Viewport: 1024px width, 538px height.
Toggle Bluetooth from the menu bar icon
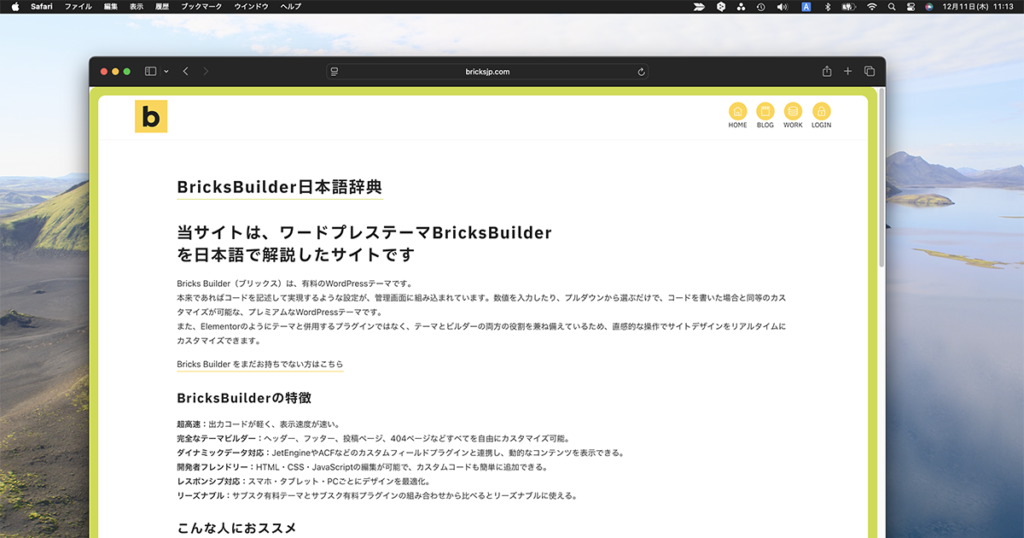click(x=828, y=6)
